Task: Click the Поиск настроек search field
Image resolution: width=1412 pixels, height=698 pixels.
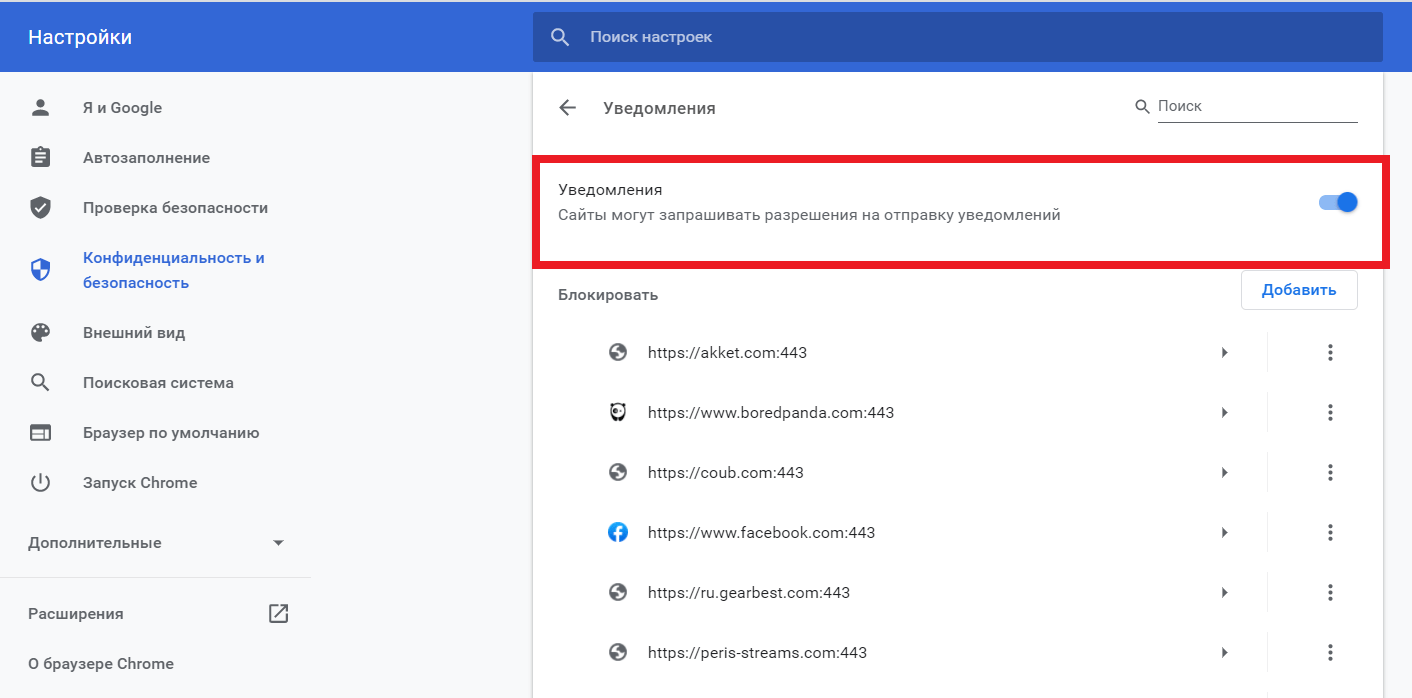Action: (x=960, y=37)
